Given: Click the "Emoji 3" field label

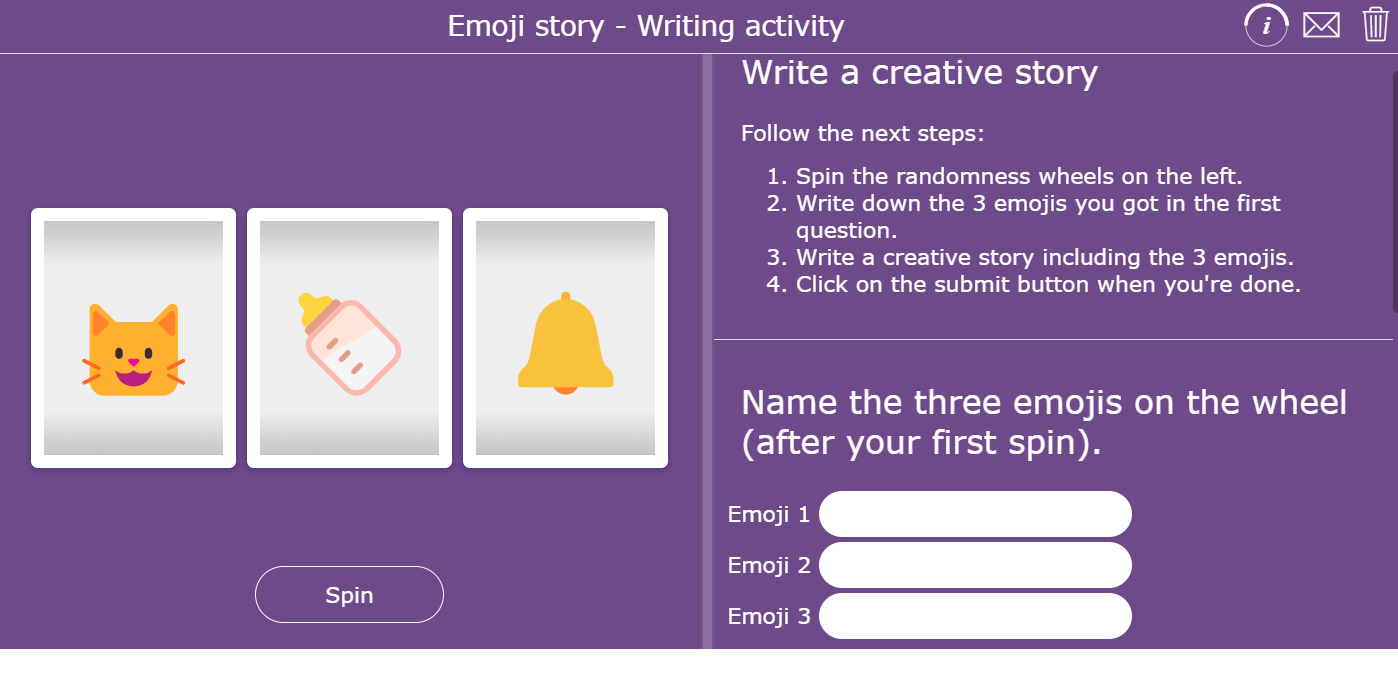Looking at the screenshot, I should pos(769,617).
